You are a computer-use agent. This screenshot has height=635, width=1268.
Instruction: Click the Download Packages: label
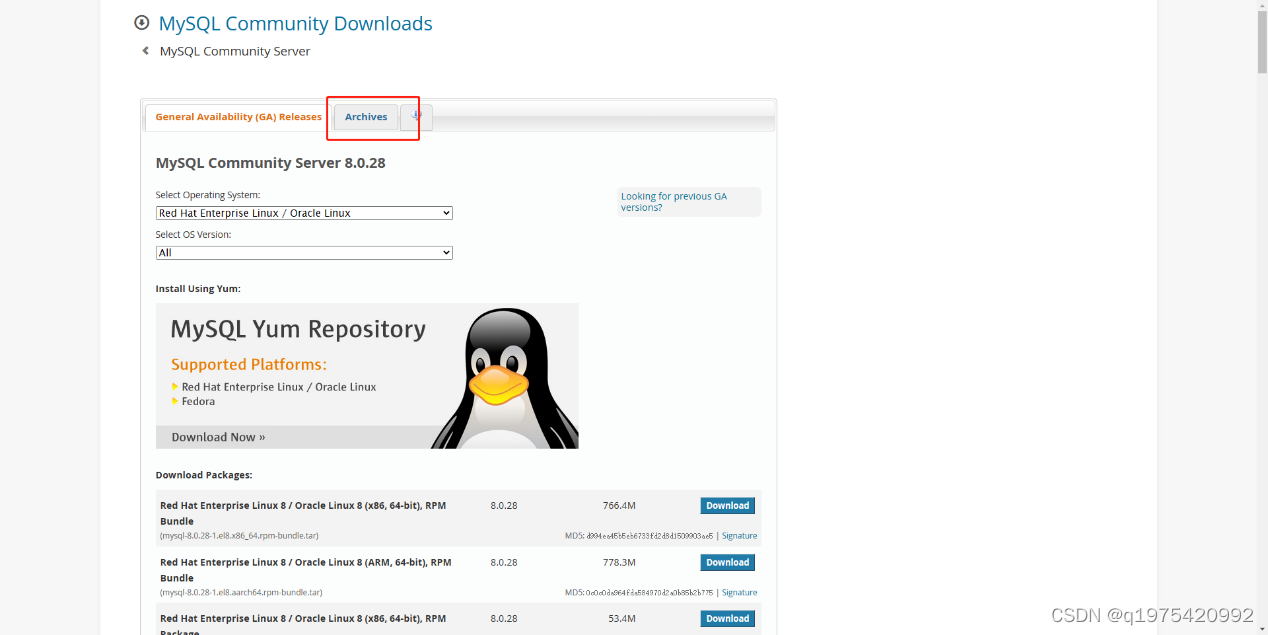pyautogui.click(x=204, y=475)
